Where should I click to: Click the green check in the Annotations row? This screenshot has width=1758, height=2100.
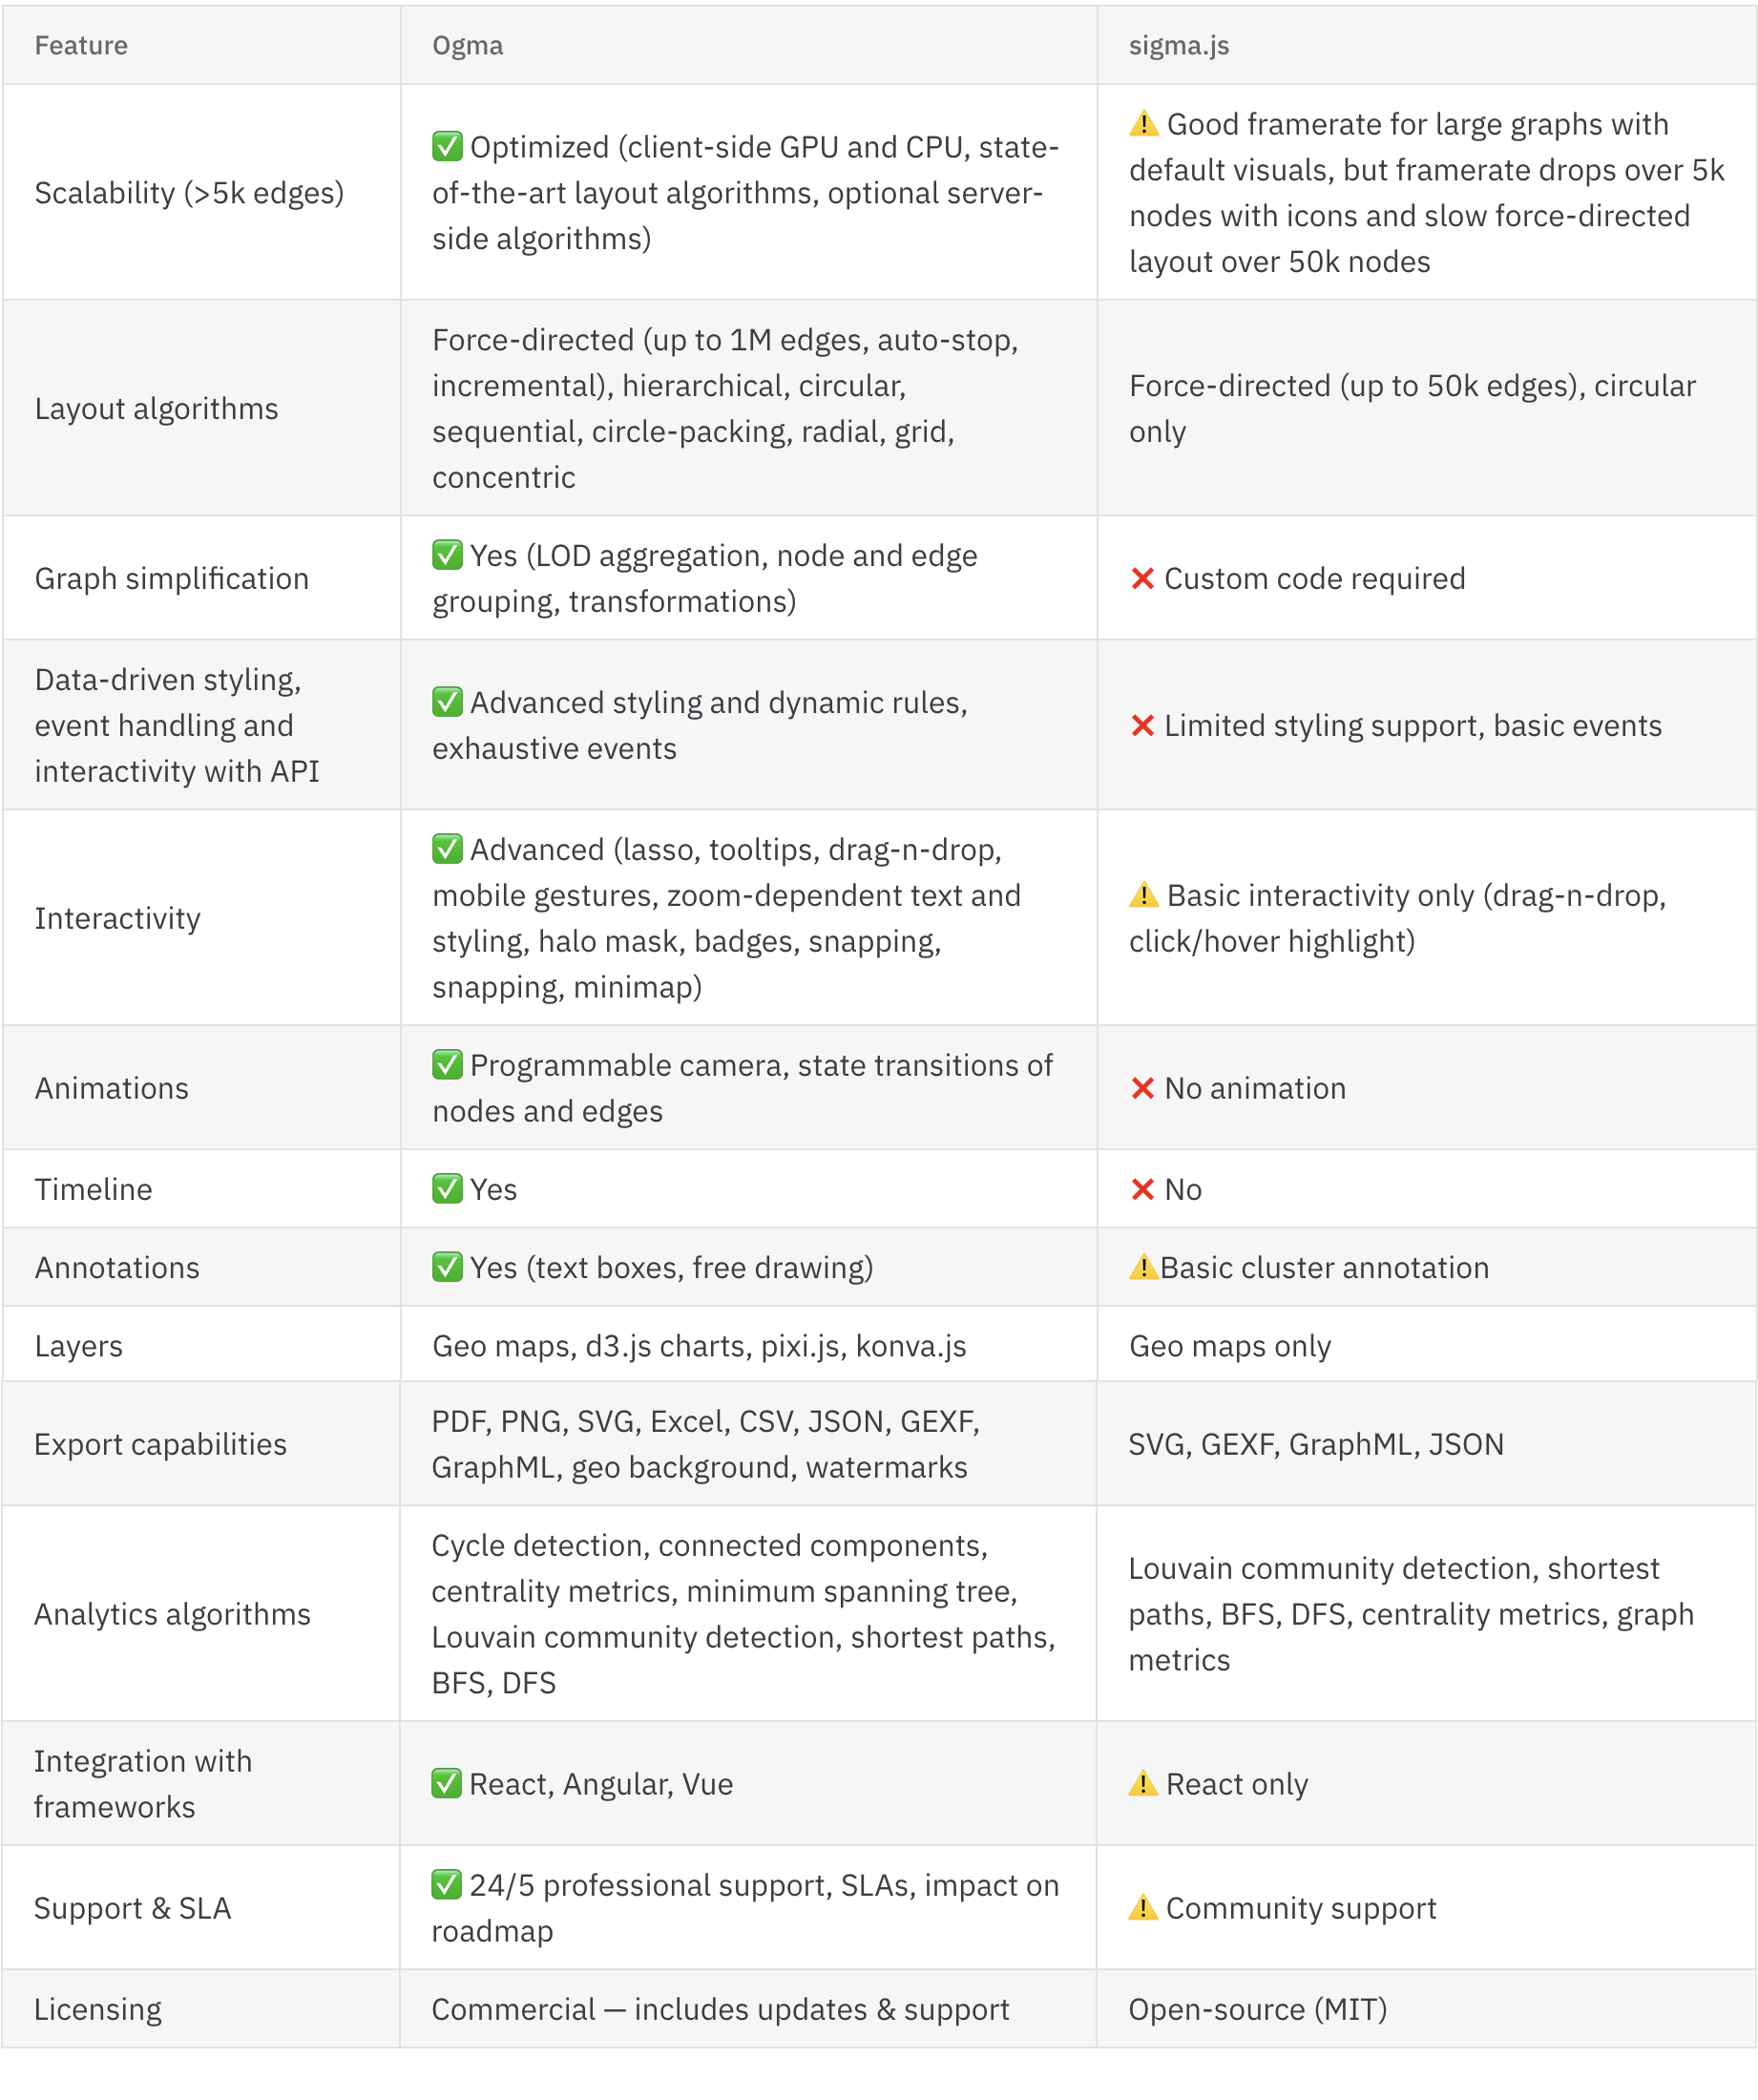(447, 1267)
